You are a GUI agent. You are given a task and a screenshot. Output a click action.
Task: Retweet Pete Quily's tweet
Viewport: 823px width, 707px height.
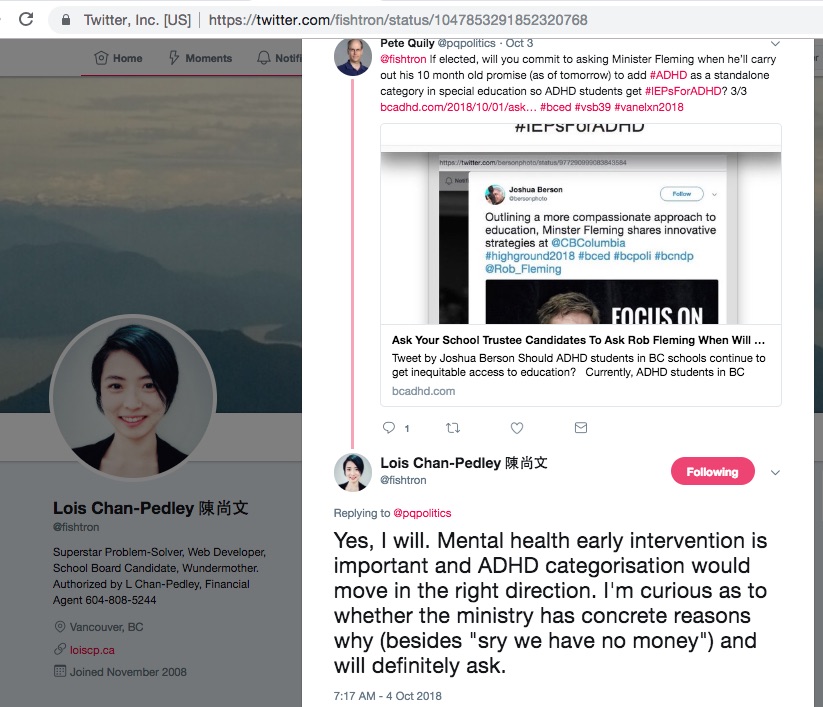pos(453,428)
